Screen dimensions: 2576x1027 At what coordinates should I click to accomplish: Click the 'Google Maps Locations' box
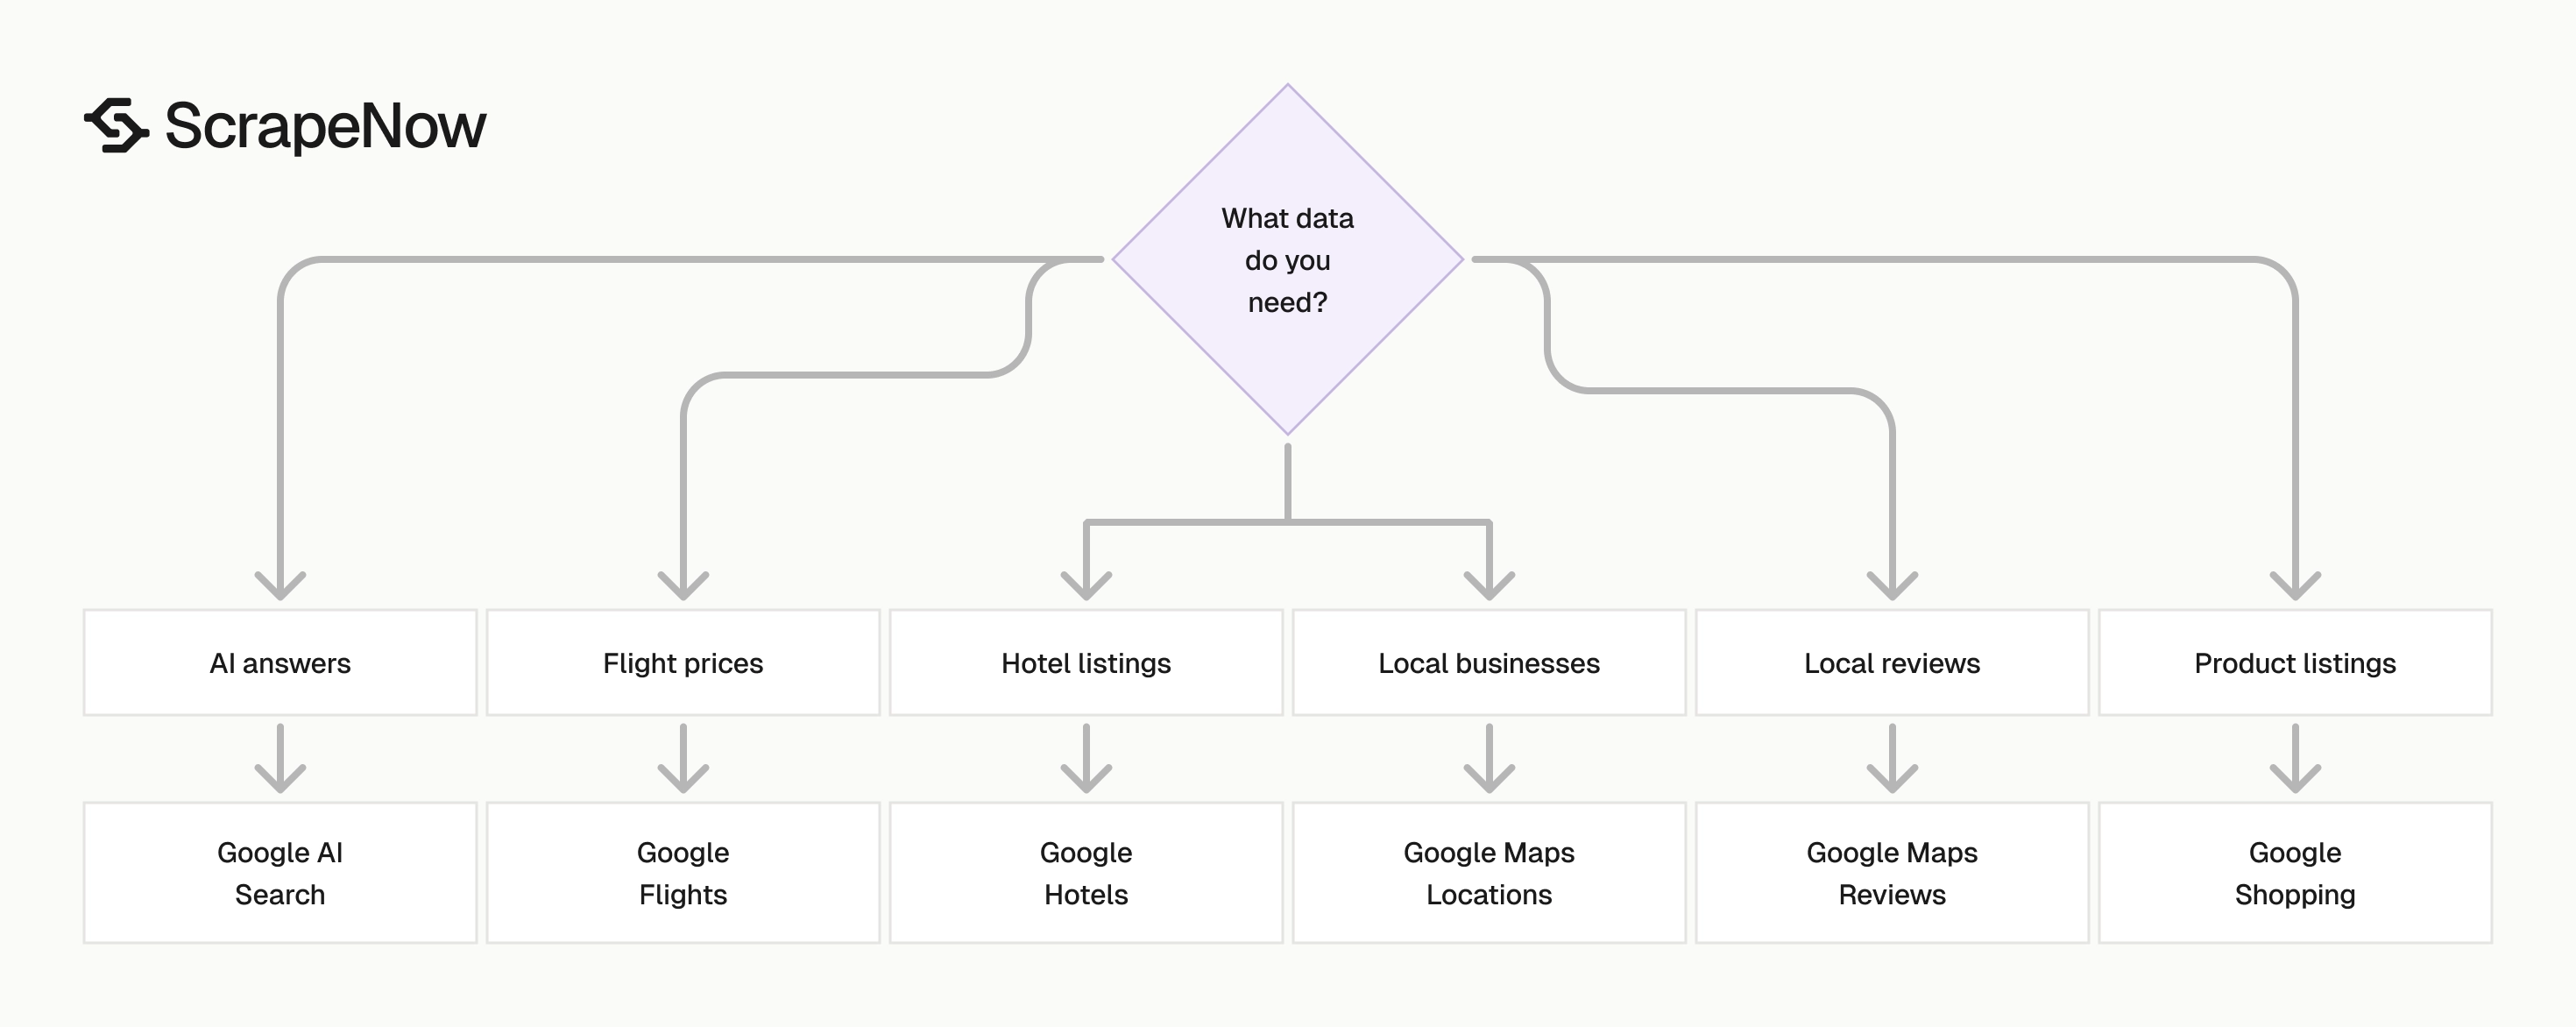coord(1489,873)
